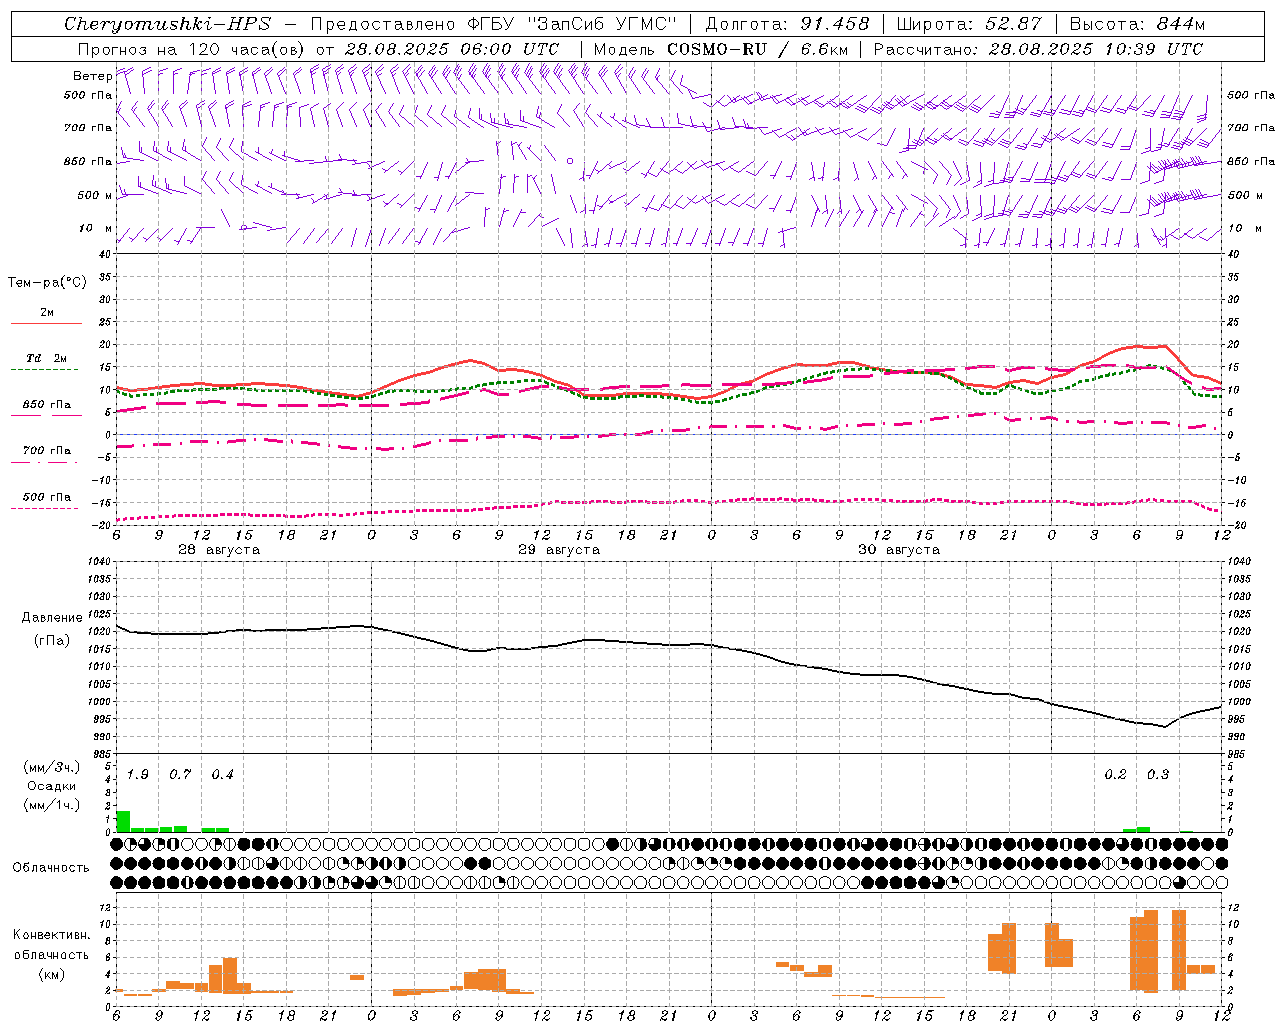Click the '(гПа)' unit label under Давление
Viewport: 1280px width, 1024px height.
pos(52,641)
